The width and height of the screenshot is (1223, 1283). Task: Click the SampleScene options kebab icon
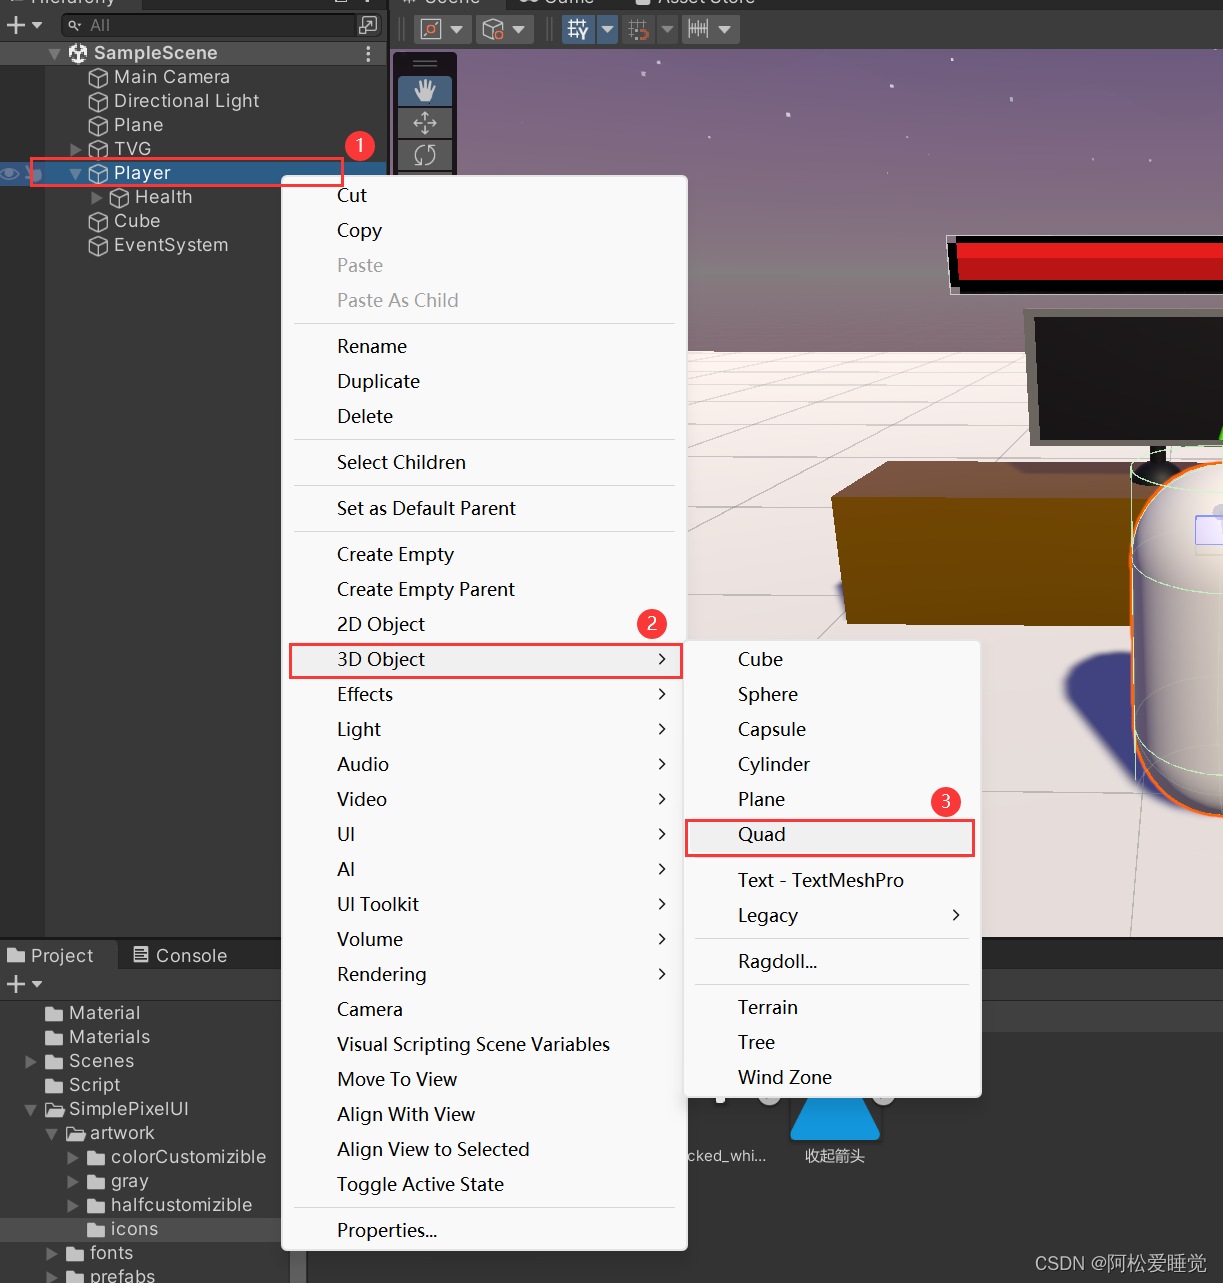click(368, 53)
